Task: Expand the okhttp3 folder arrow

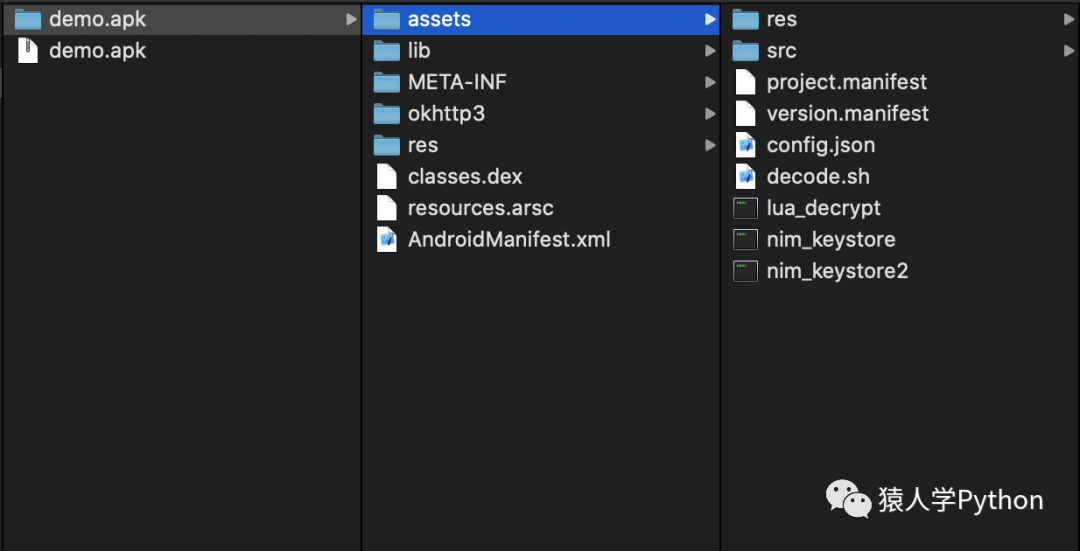Action: click(x=710, y=114)
